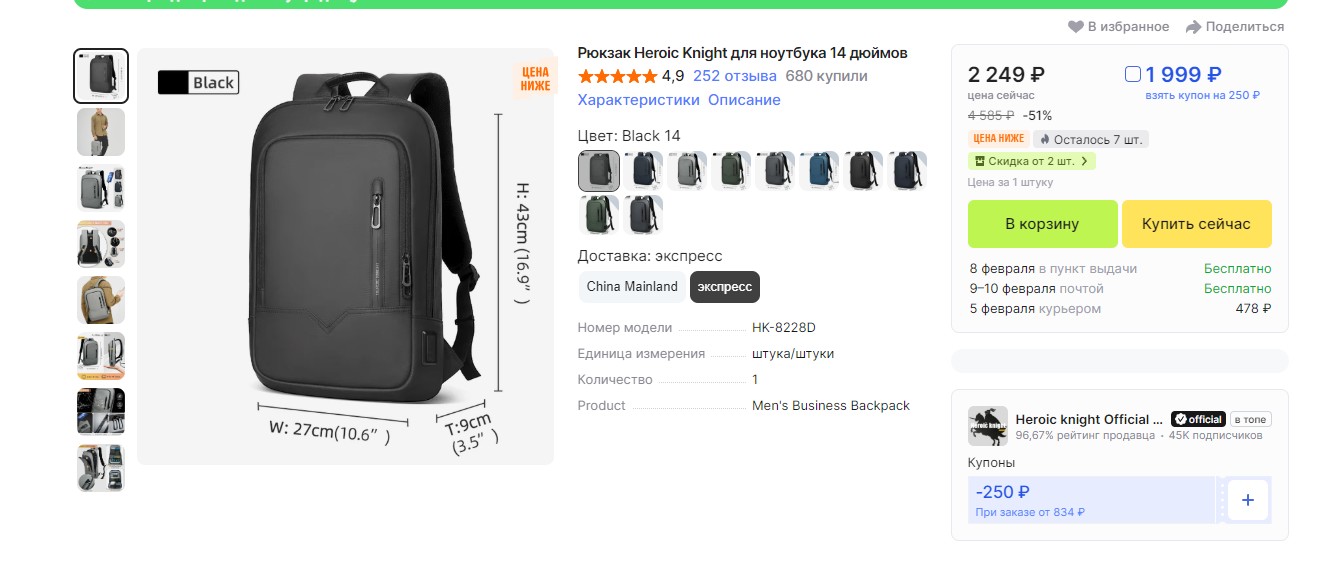Click the Heroic Knight store logo
This screenshot has width=1333, height=562.
coord(988,426)
